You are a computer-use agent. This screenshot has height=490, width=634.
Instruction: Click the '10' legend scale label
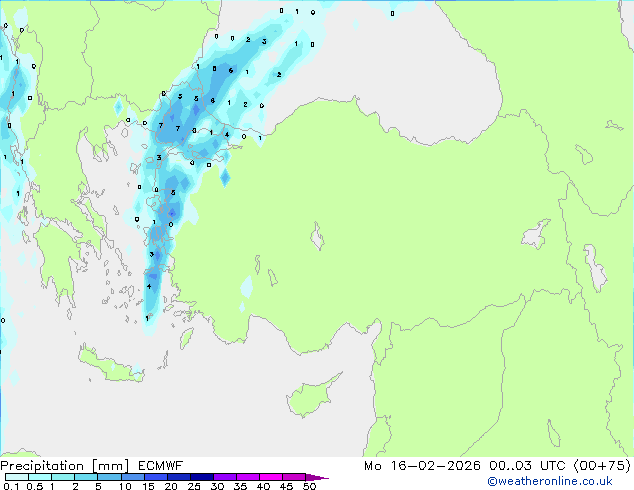tap(125, 486)
